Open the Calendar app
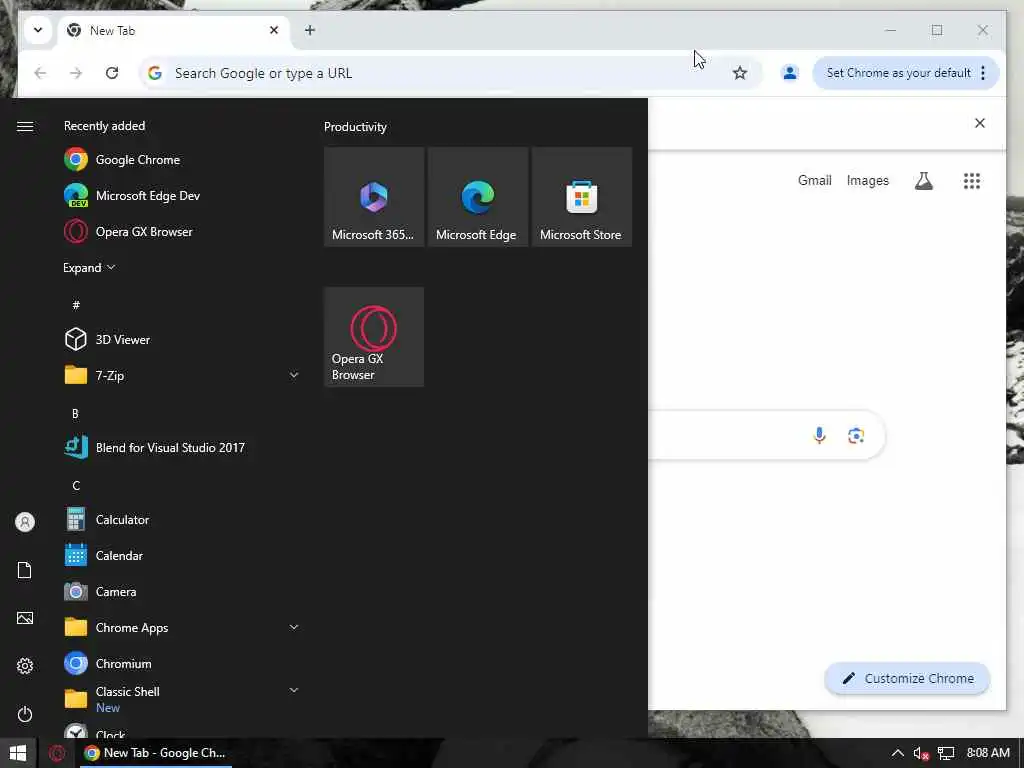This screenshot has width=1024, height=768. click(x=181, y=556)
